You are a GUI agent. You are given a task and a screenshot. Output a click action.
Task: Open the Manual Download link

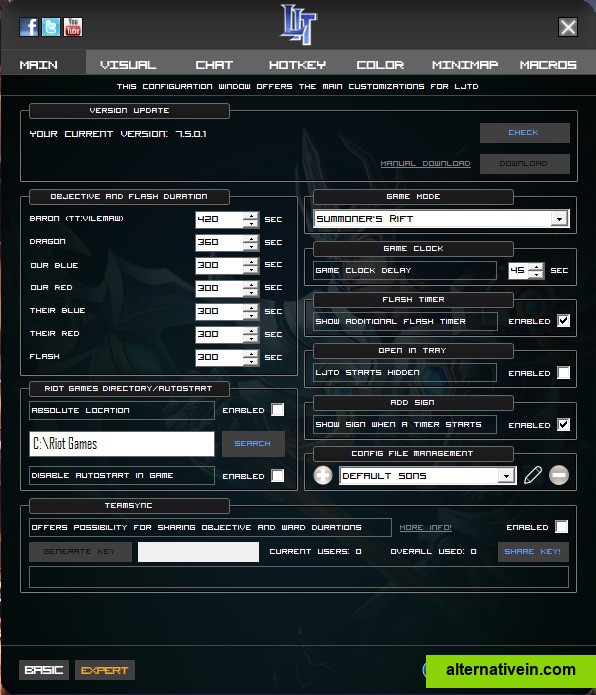pos(425,164)
